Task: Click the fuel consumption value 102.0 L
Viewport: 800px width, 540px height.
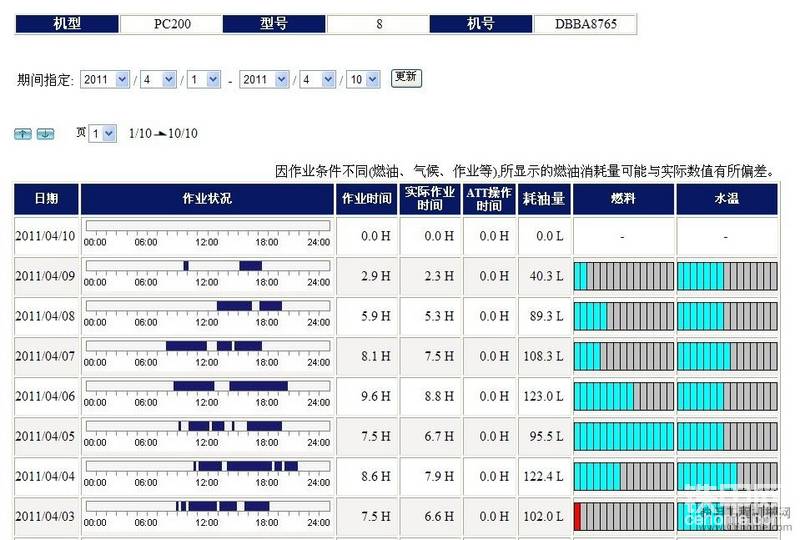Action: pyautogui.click(x=543, y=517)
